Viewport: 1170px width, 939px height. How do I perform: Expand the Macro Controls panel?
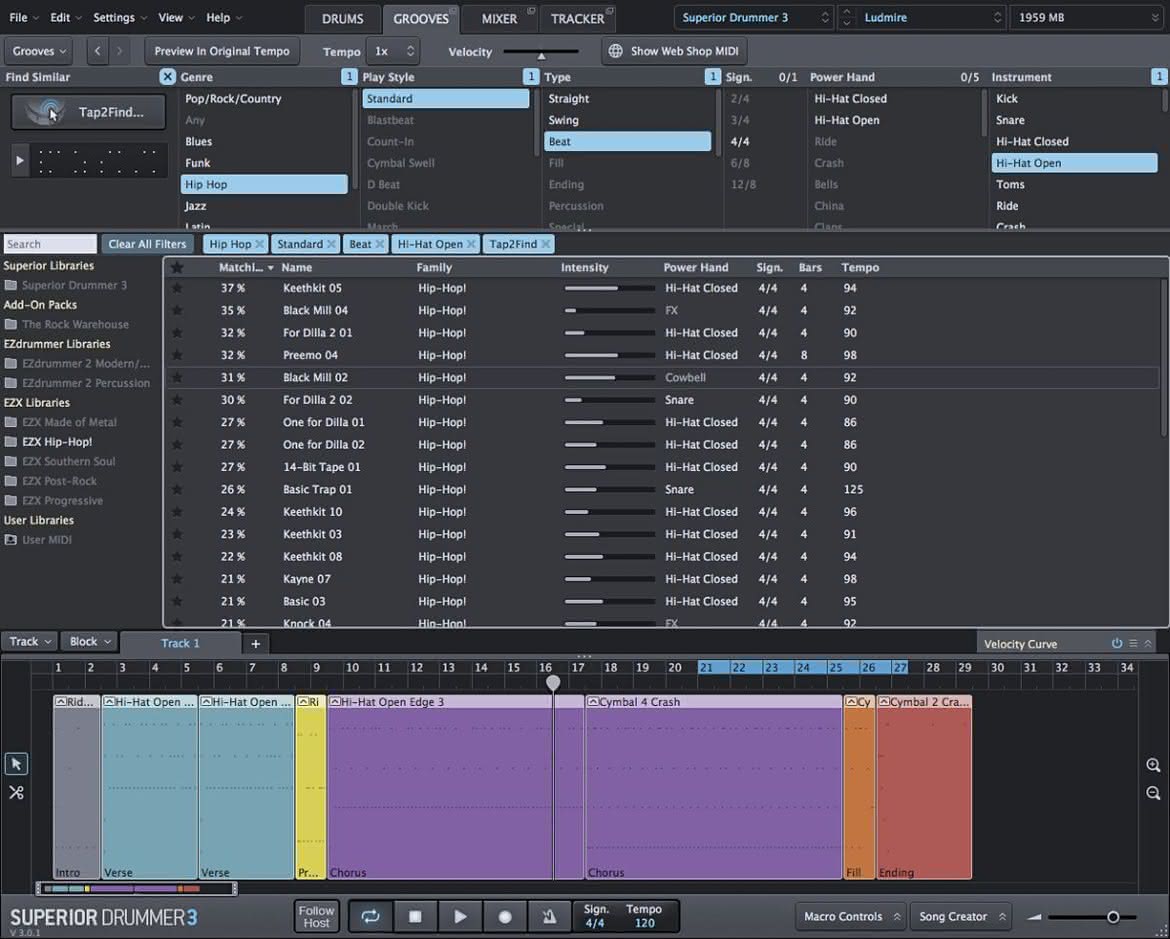[x=851, y=917]
